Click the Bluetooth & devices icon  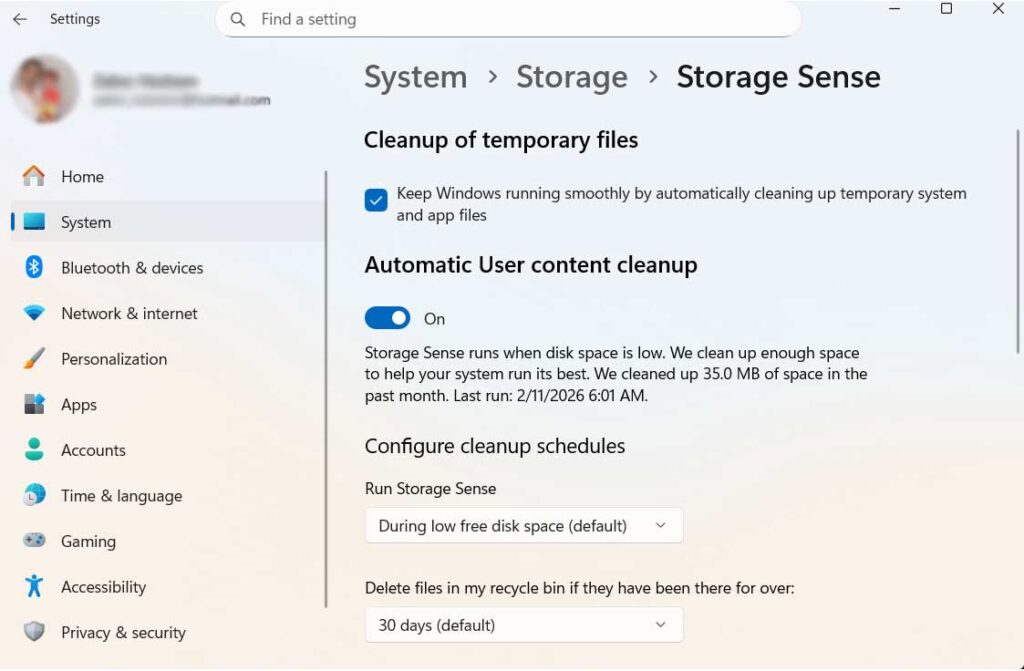[34, 268]
